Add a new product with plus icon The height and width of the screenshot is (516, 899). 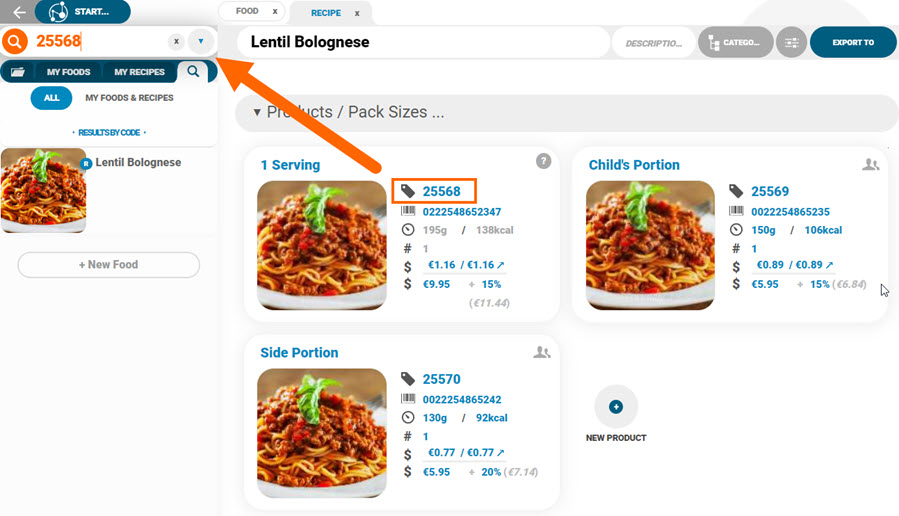[x=616, y=406]
